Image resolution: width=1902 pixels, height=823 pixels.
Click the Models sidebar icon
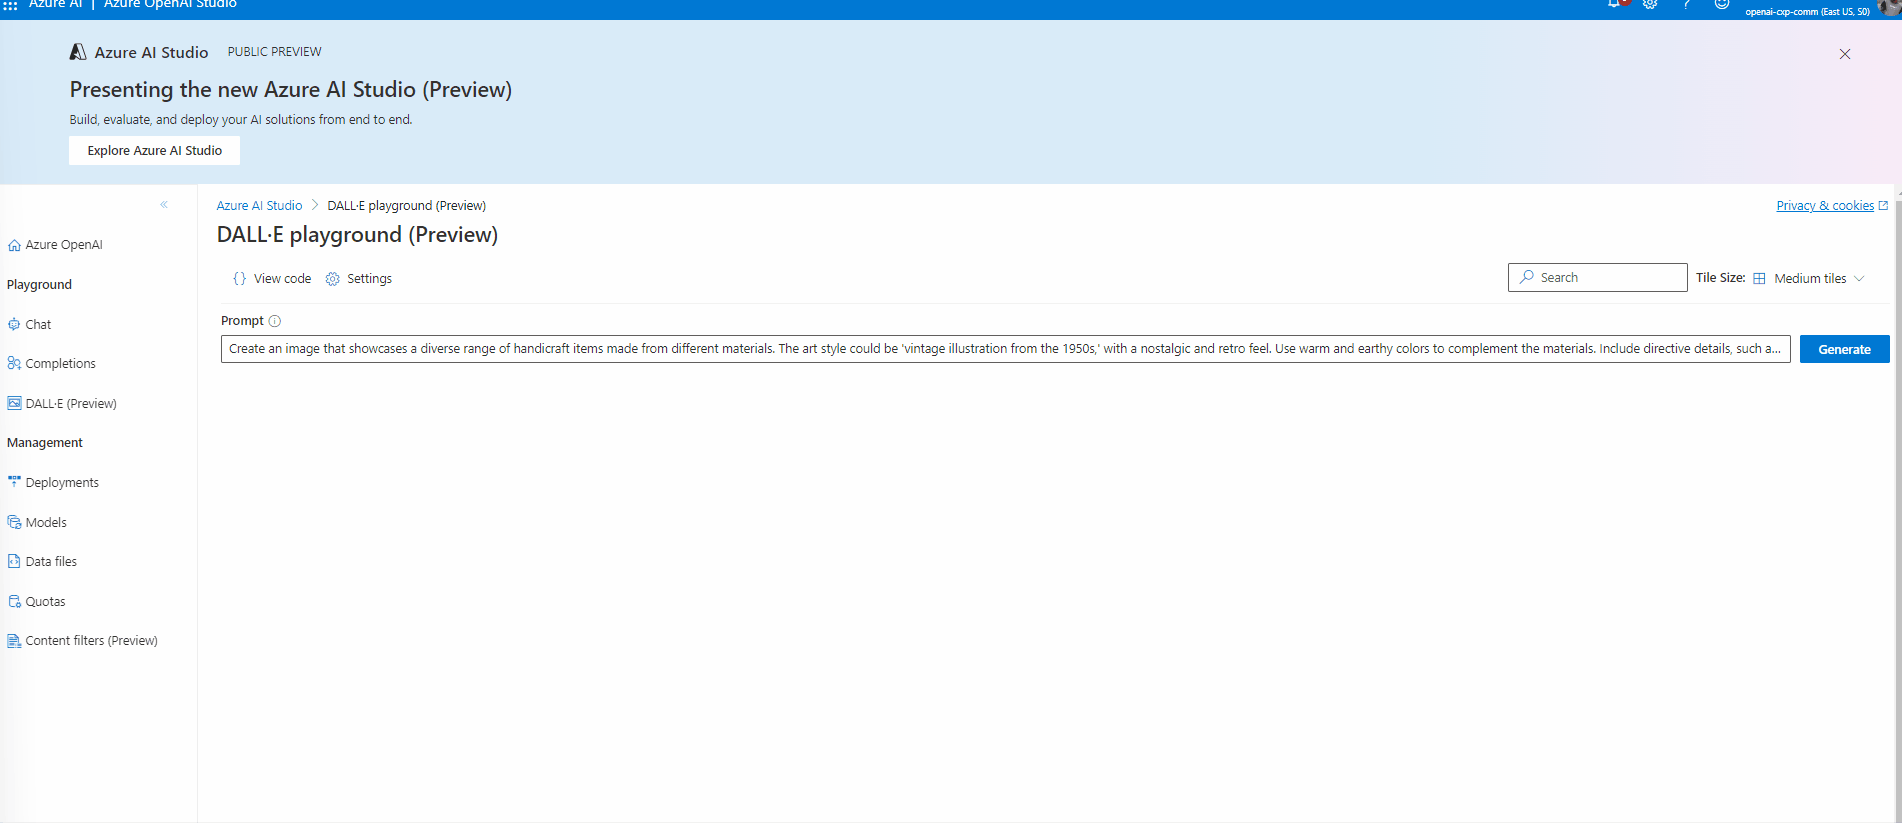[14, 522]
